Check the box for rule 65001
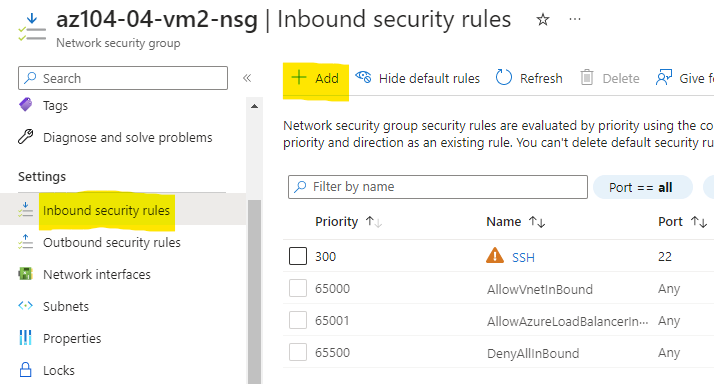714x384 pixels. 298,320
